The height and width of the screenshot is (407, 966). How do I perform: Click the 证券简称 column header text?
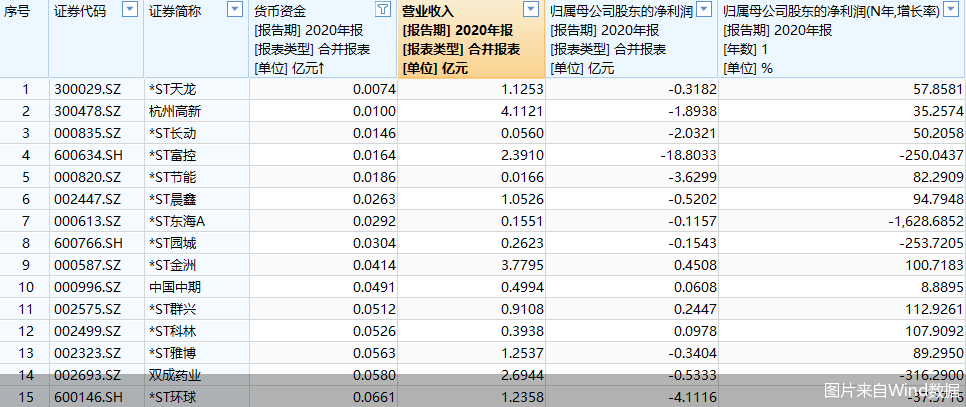175,11
